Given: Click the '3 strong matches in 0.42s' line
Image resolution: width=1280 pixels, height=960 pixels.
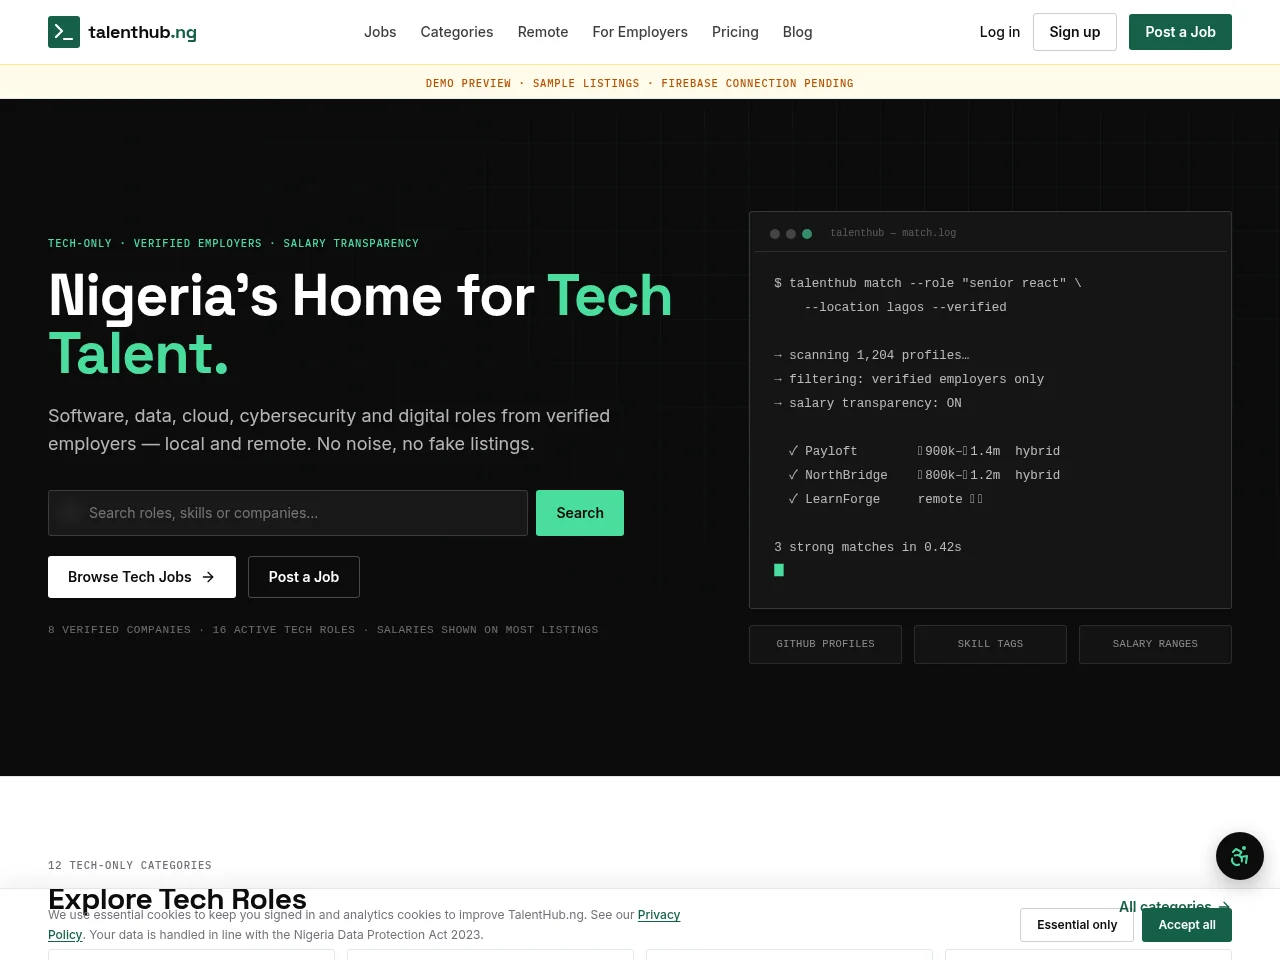Looking at the screenshot, I should pyautogui.click(x=868, y=547).
